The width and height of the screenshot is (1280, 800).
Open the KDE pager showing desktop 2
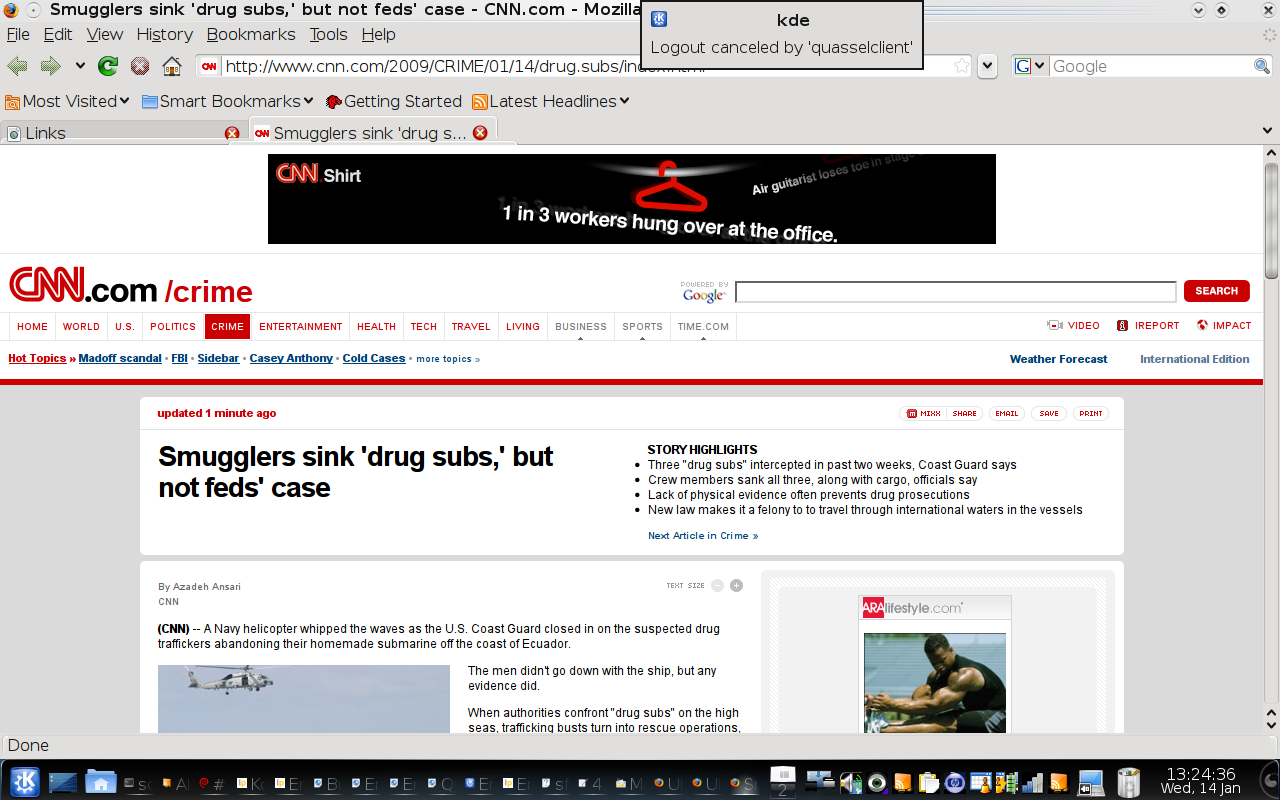pyautogui.click(x=783, y=782)
